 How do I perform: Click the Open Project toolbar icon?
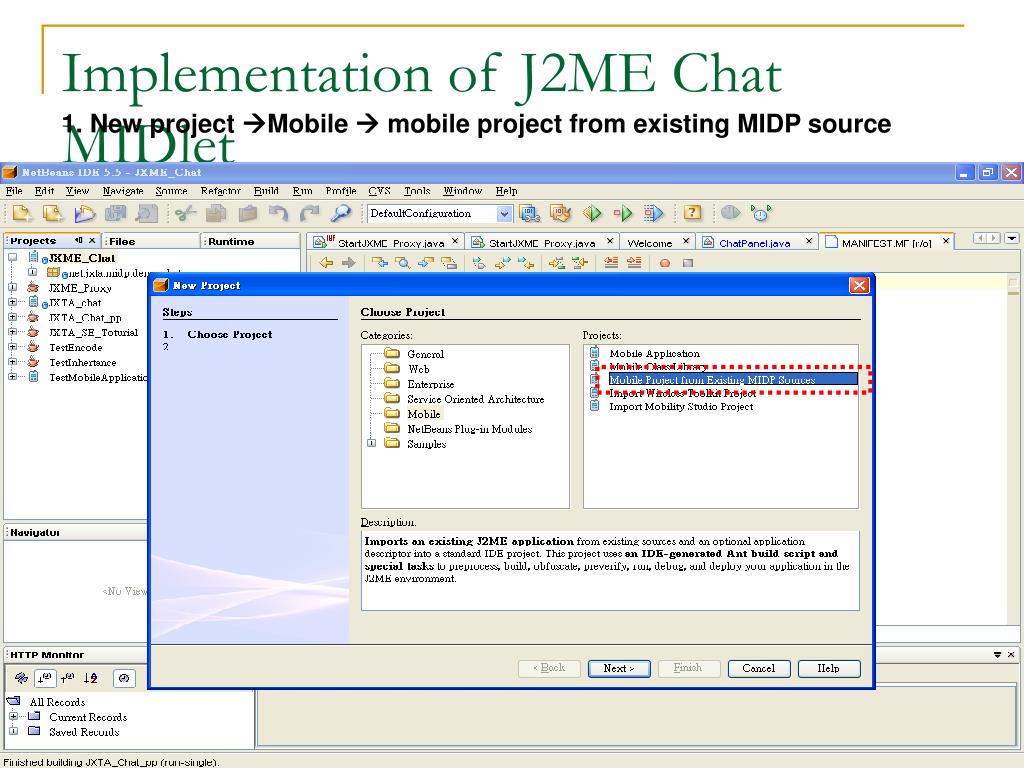(84, 213)
